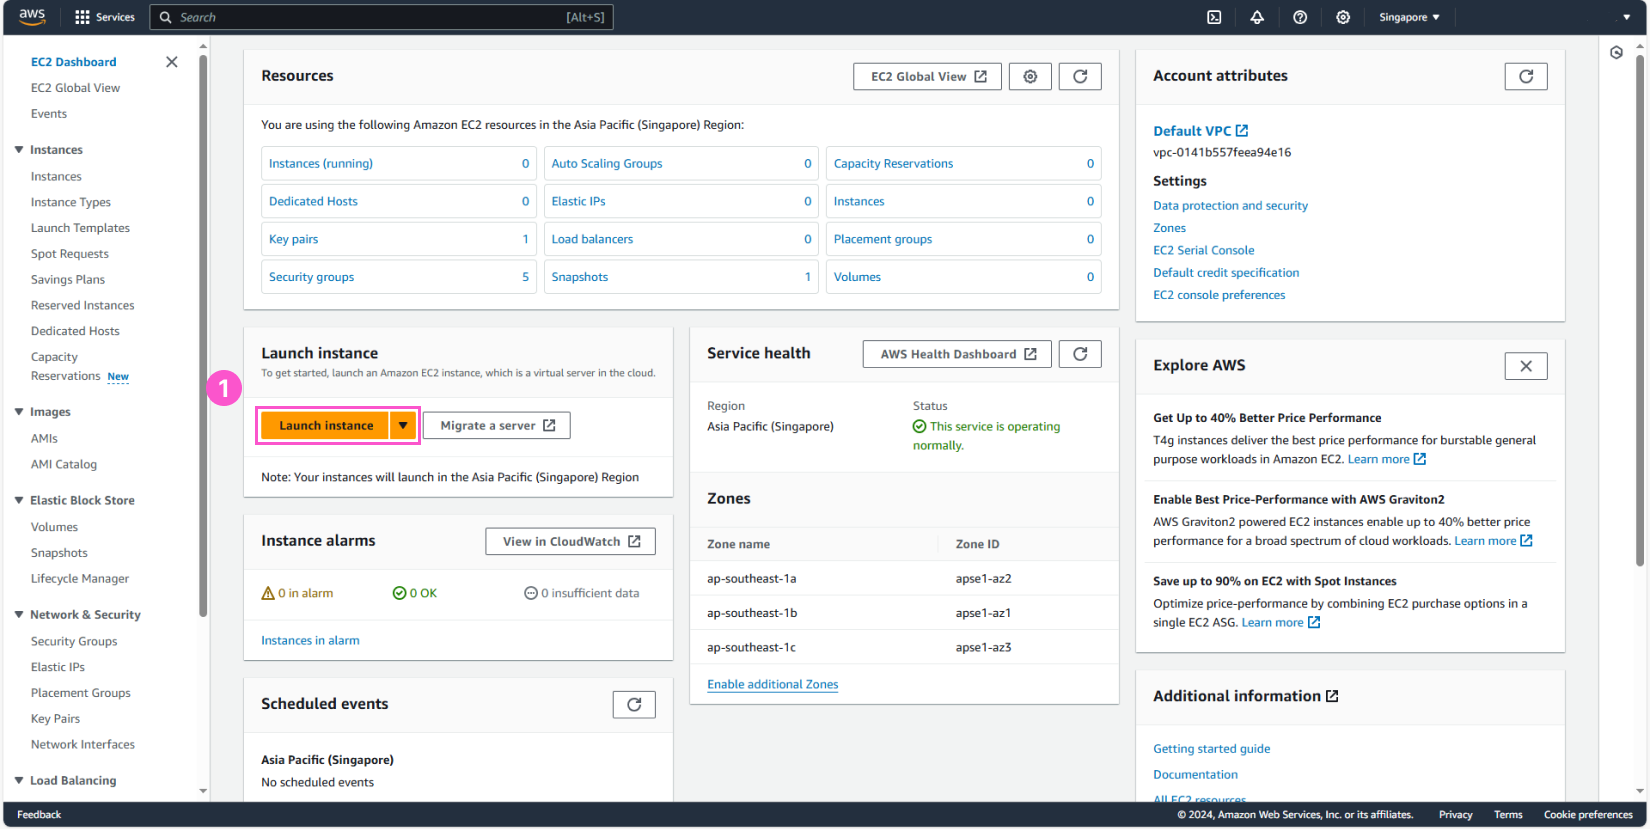Image resolution: width=1650 pixels, height=830 pixels.
Task: Close the Explore AWS panel
Action: (1526, 366)
